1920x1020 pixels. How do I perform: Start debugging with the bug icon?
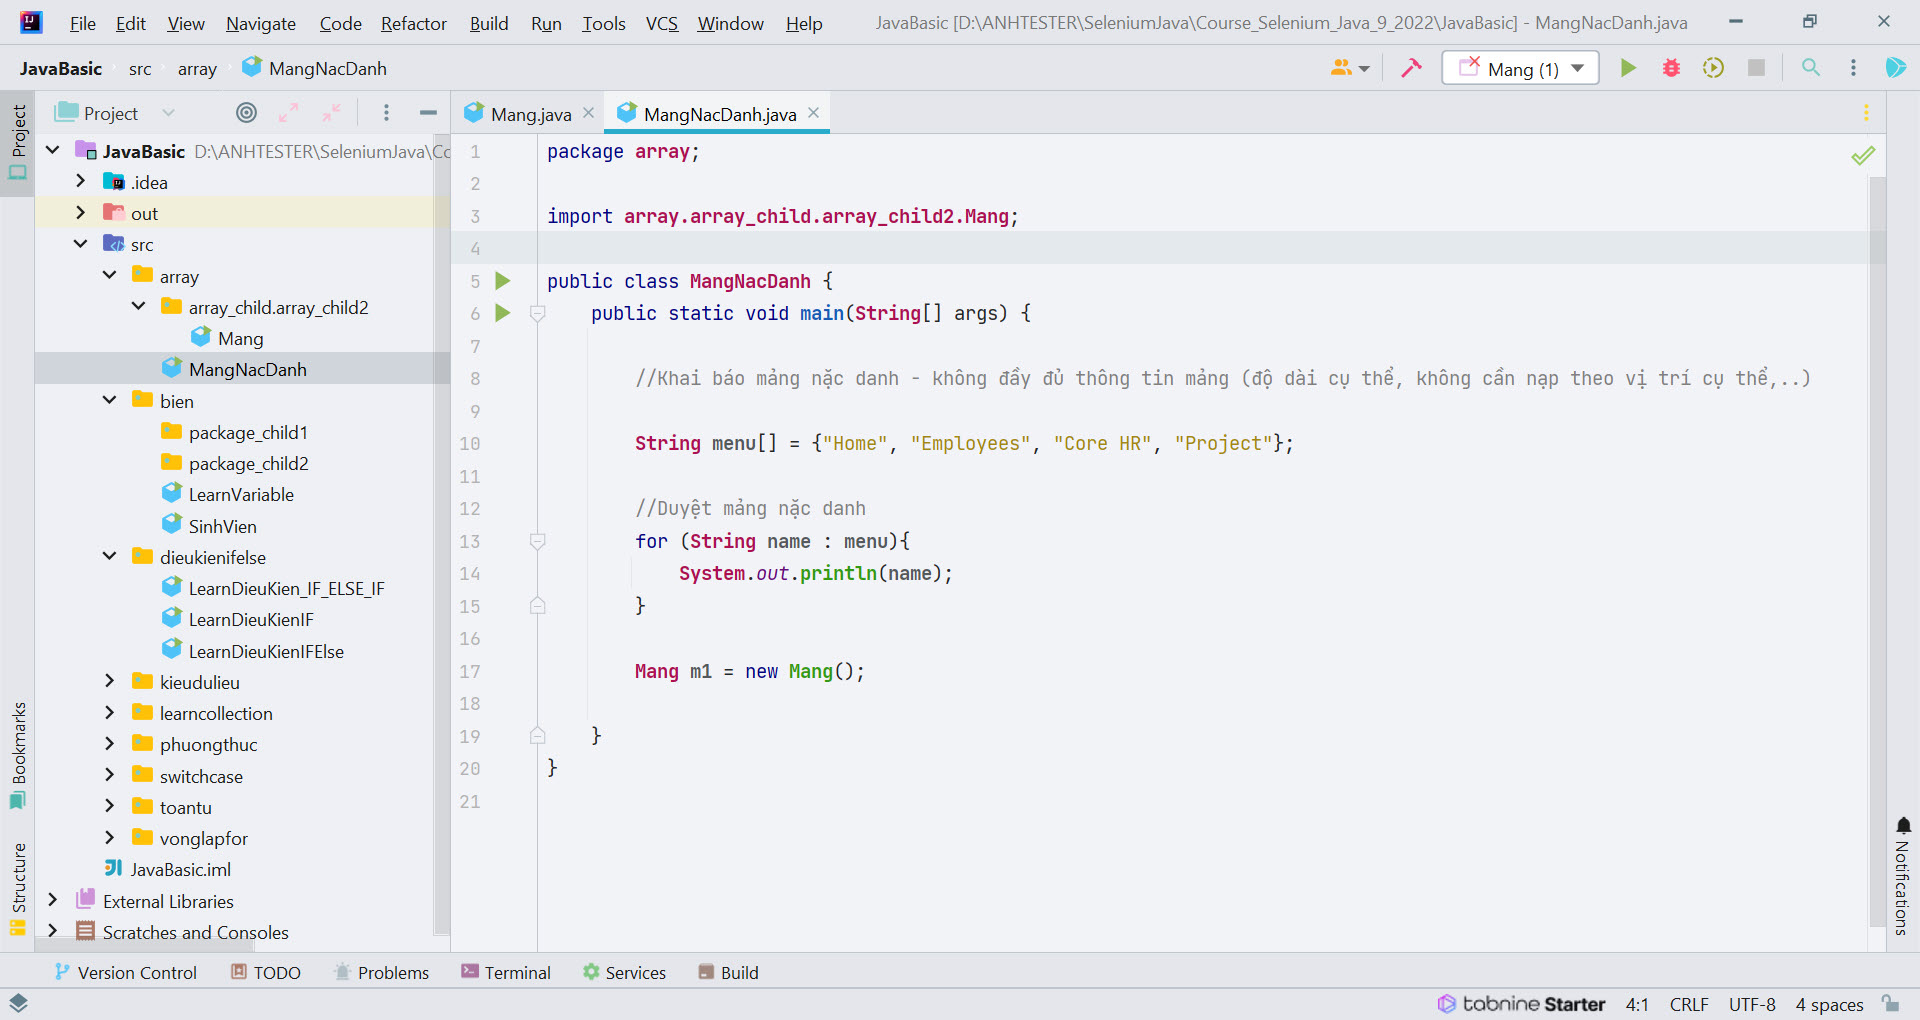coord(1671,68)
